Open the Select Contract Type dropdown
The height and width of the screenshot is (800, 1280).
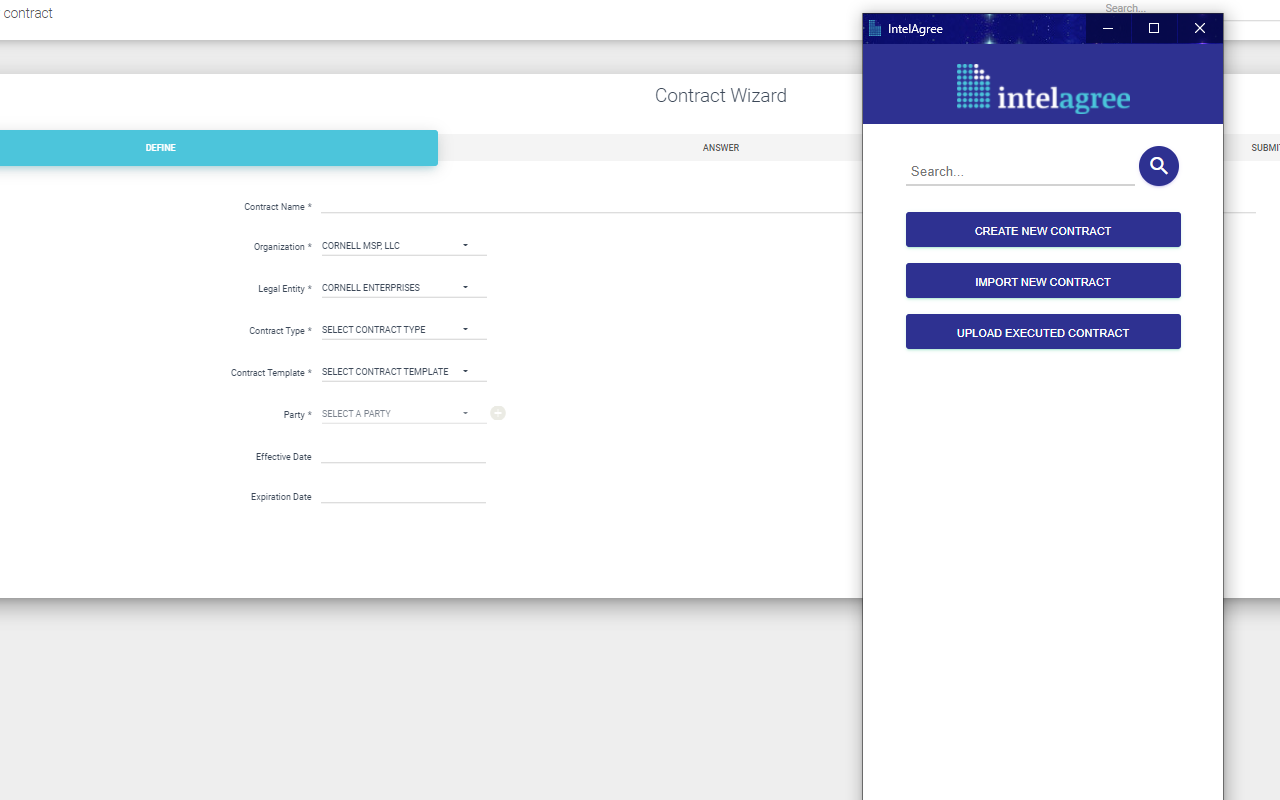[404, 330]
